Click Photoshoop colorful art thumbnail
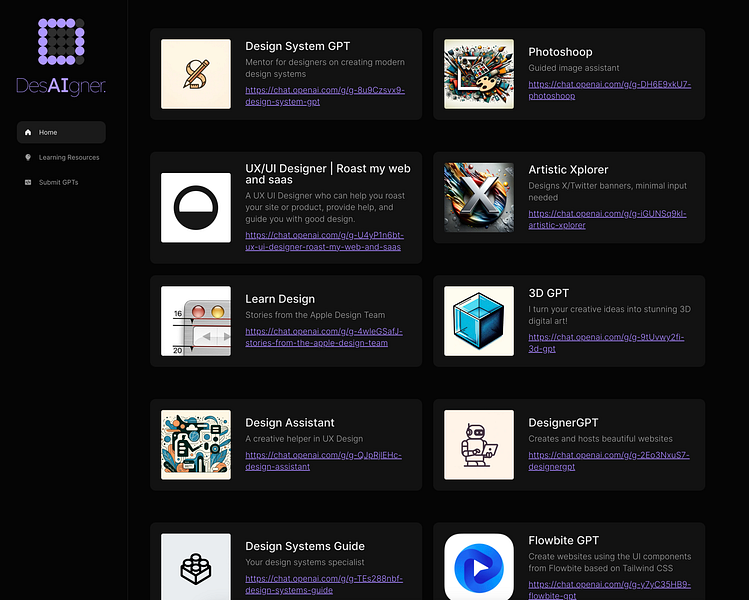Screen dimensions: 749x600 (x=479, y=74)
